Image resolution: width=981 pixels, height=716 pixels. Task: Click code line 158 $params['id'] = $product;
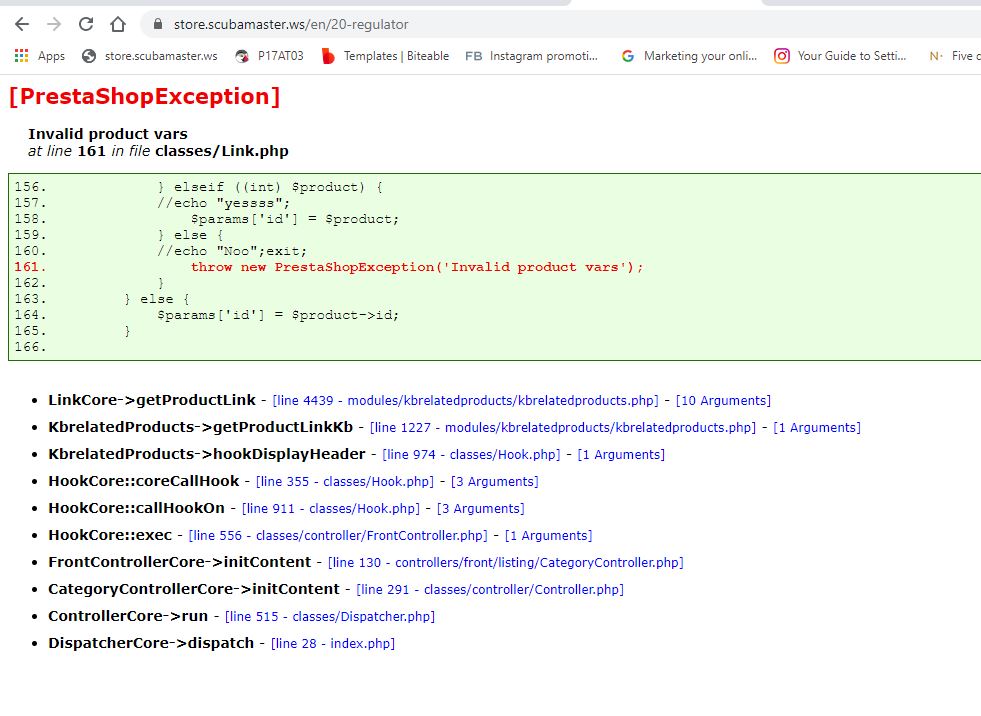pos(295,219)
